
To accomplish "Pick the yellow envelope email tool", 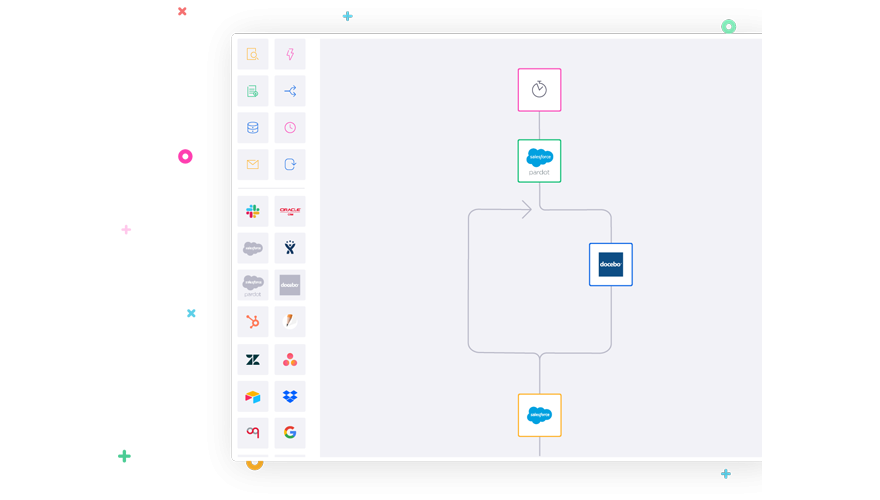I will coord(253,164).
